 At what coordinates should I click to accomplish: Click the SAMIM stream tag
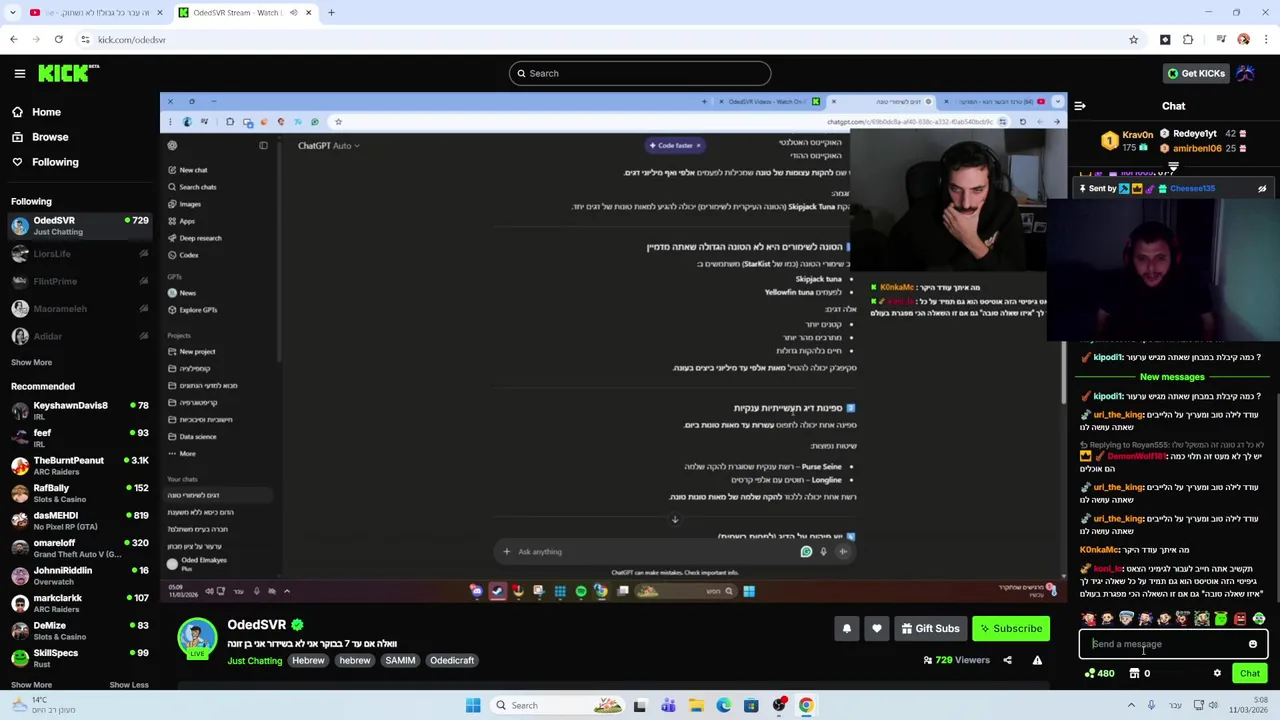click(x=400, y=661)
